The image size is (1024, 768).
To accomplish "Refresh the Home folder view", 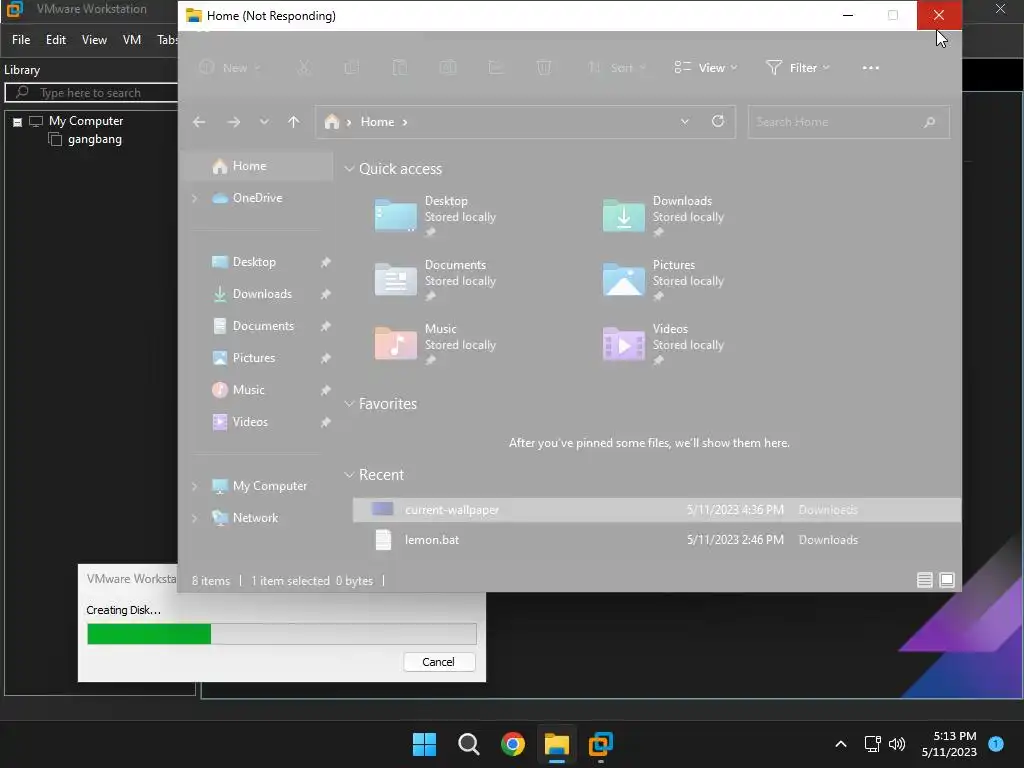I will (x=718, y=121).
